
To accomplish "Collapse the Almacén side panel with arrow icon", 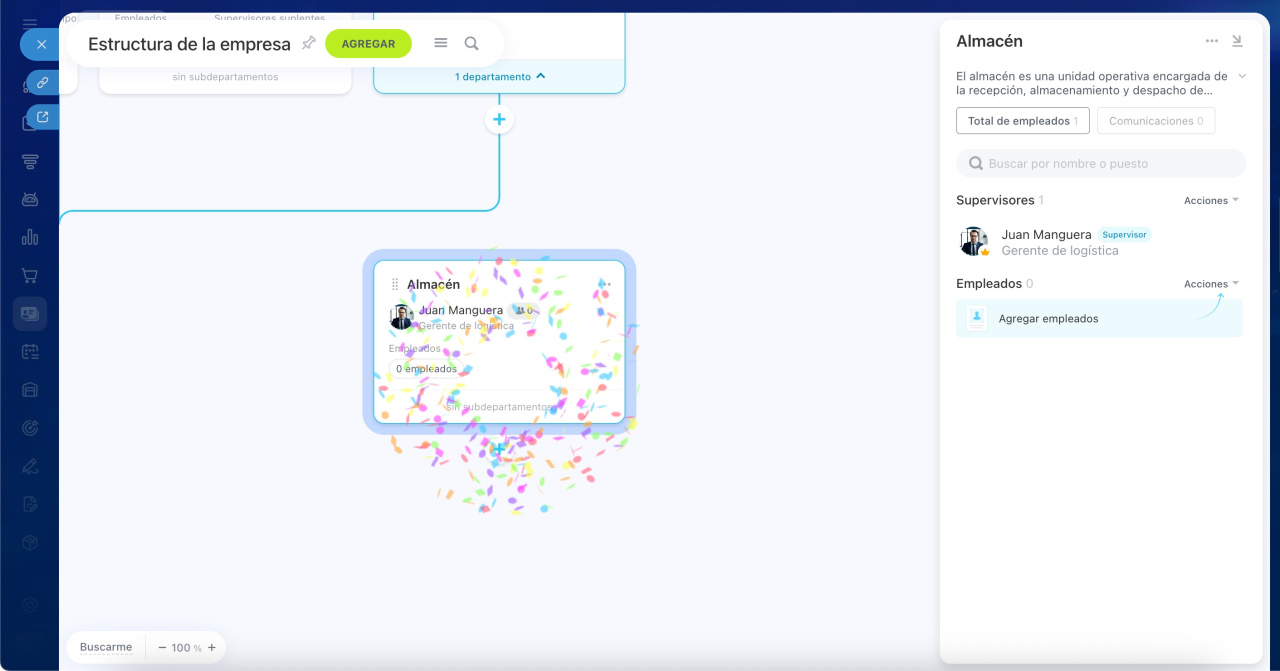I will click(1237, 41).
